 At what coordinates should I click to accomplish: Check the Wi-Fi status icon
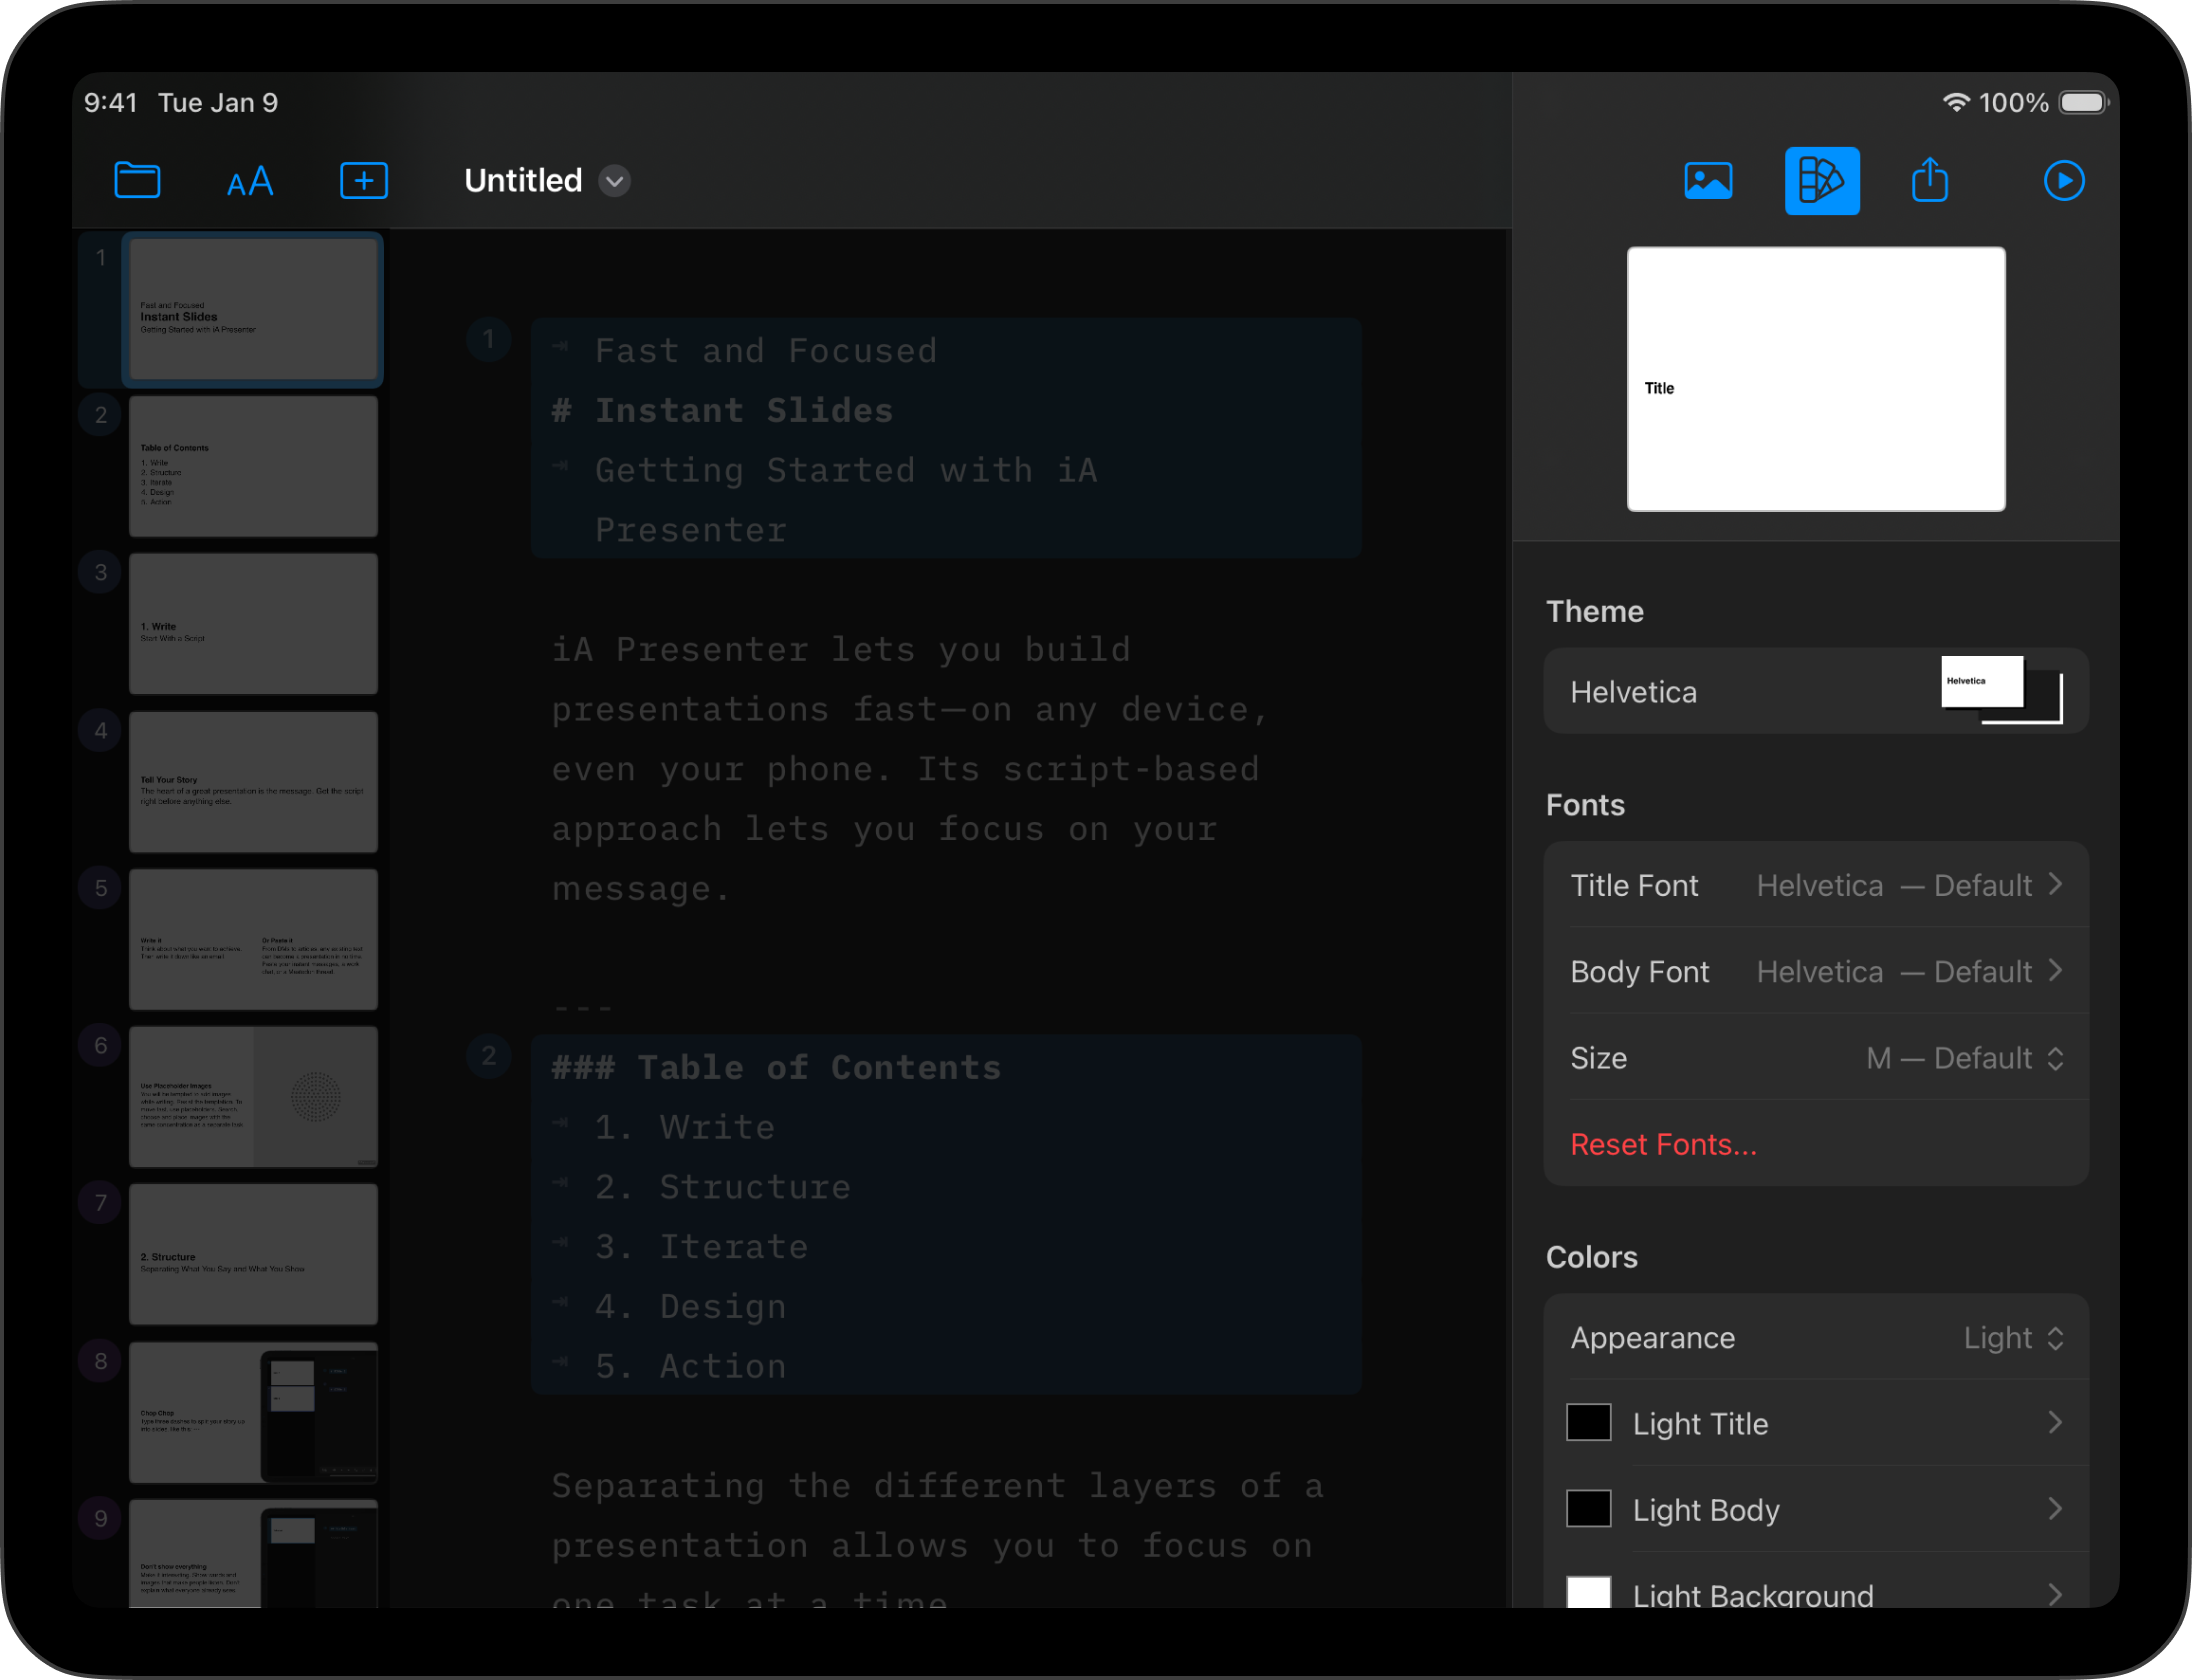tap(1955, 103)
